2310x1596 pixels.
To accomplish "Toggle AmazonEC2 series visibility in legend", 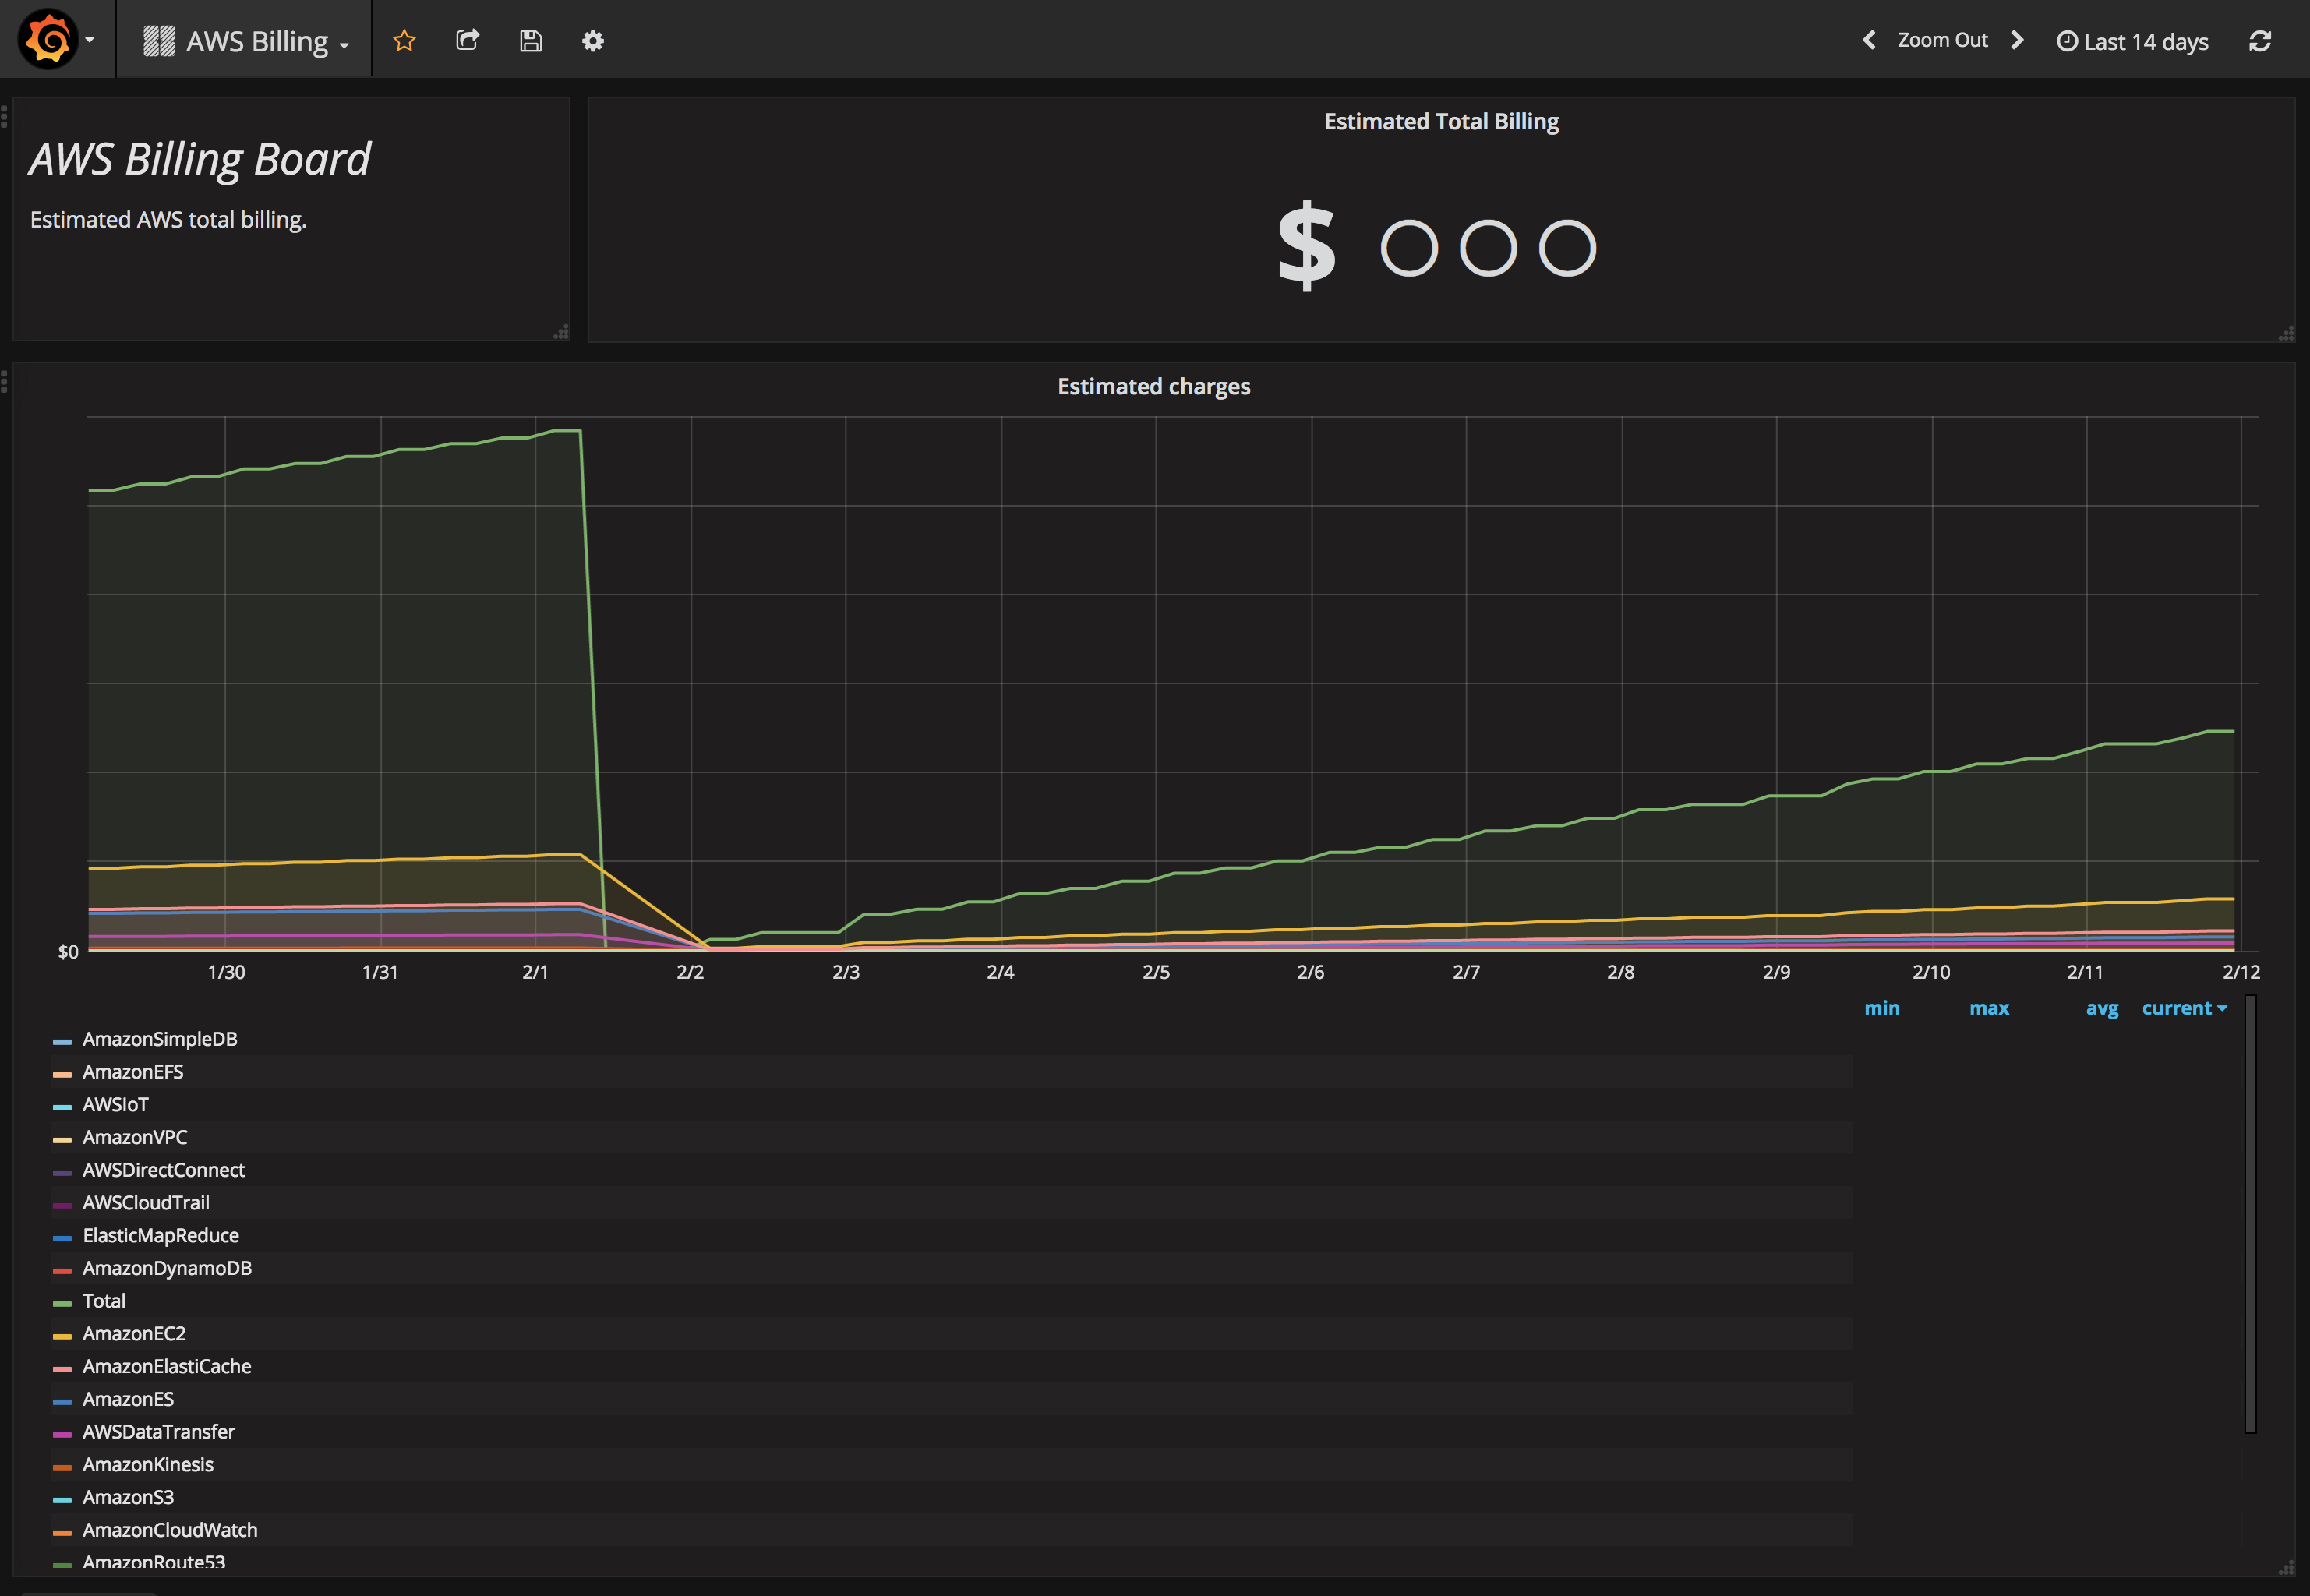I will (x=134, y=1334).
